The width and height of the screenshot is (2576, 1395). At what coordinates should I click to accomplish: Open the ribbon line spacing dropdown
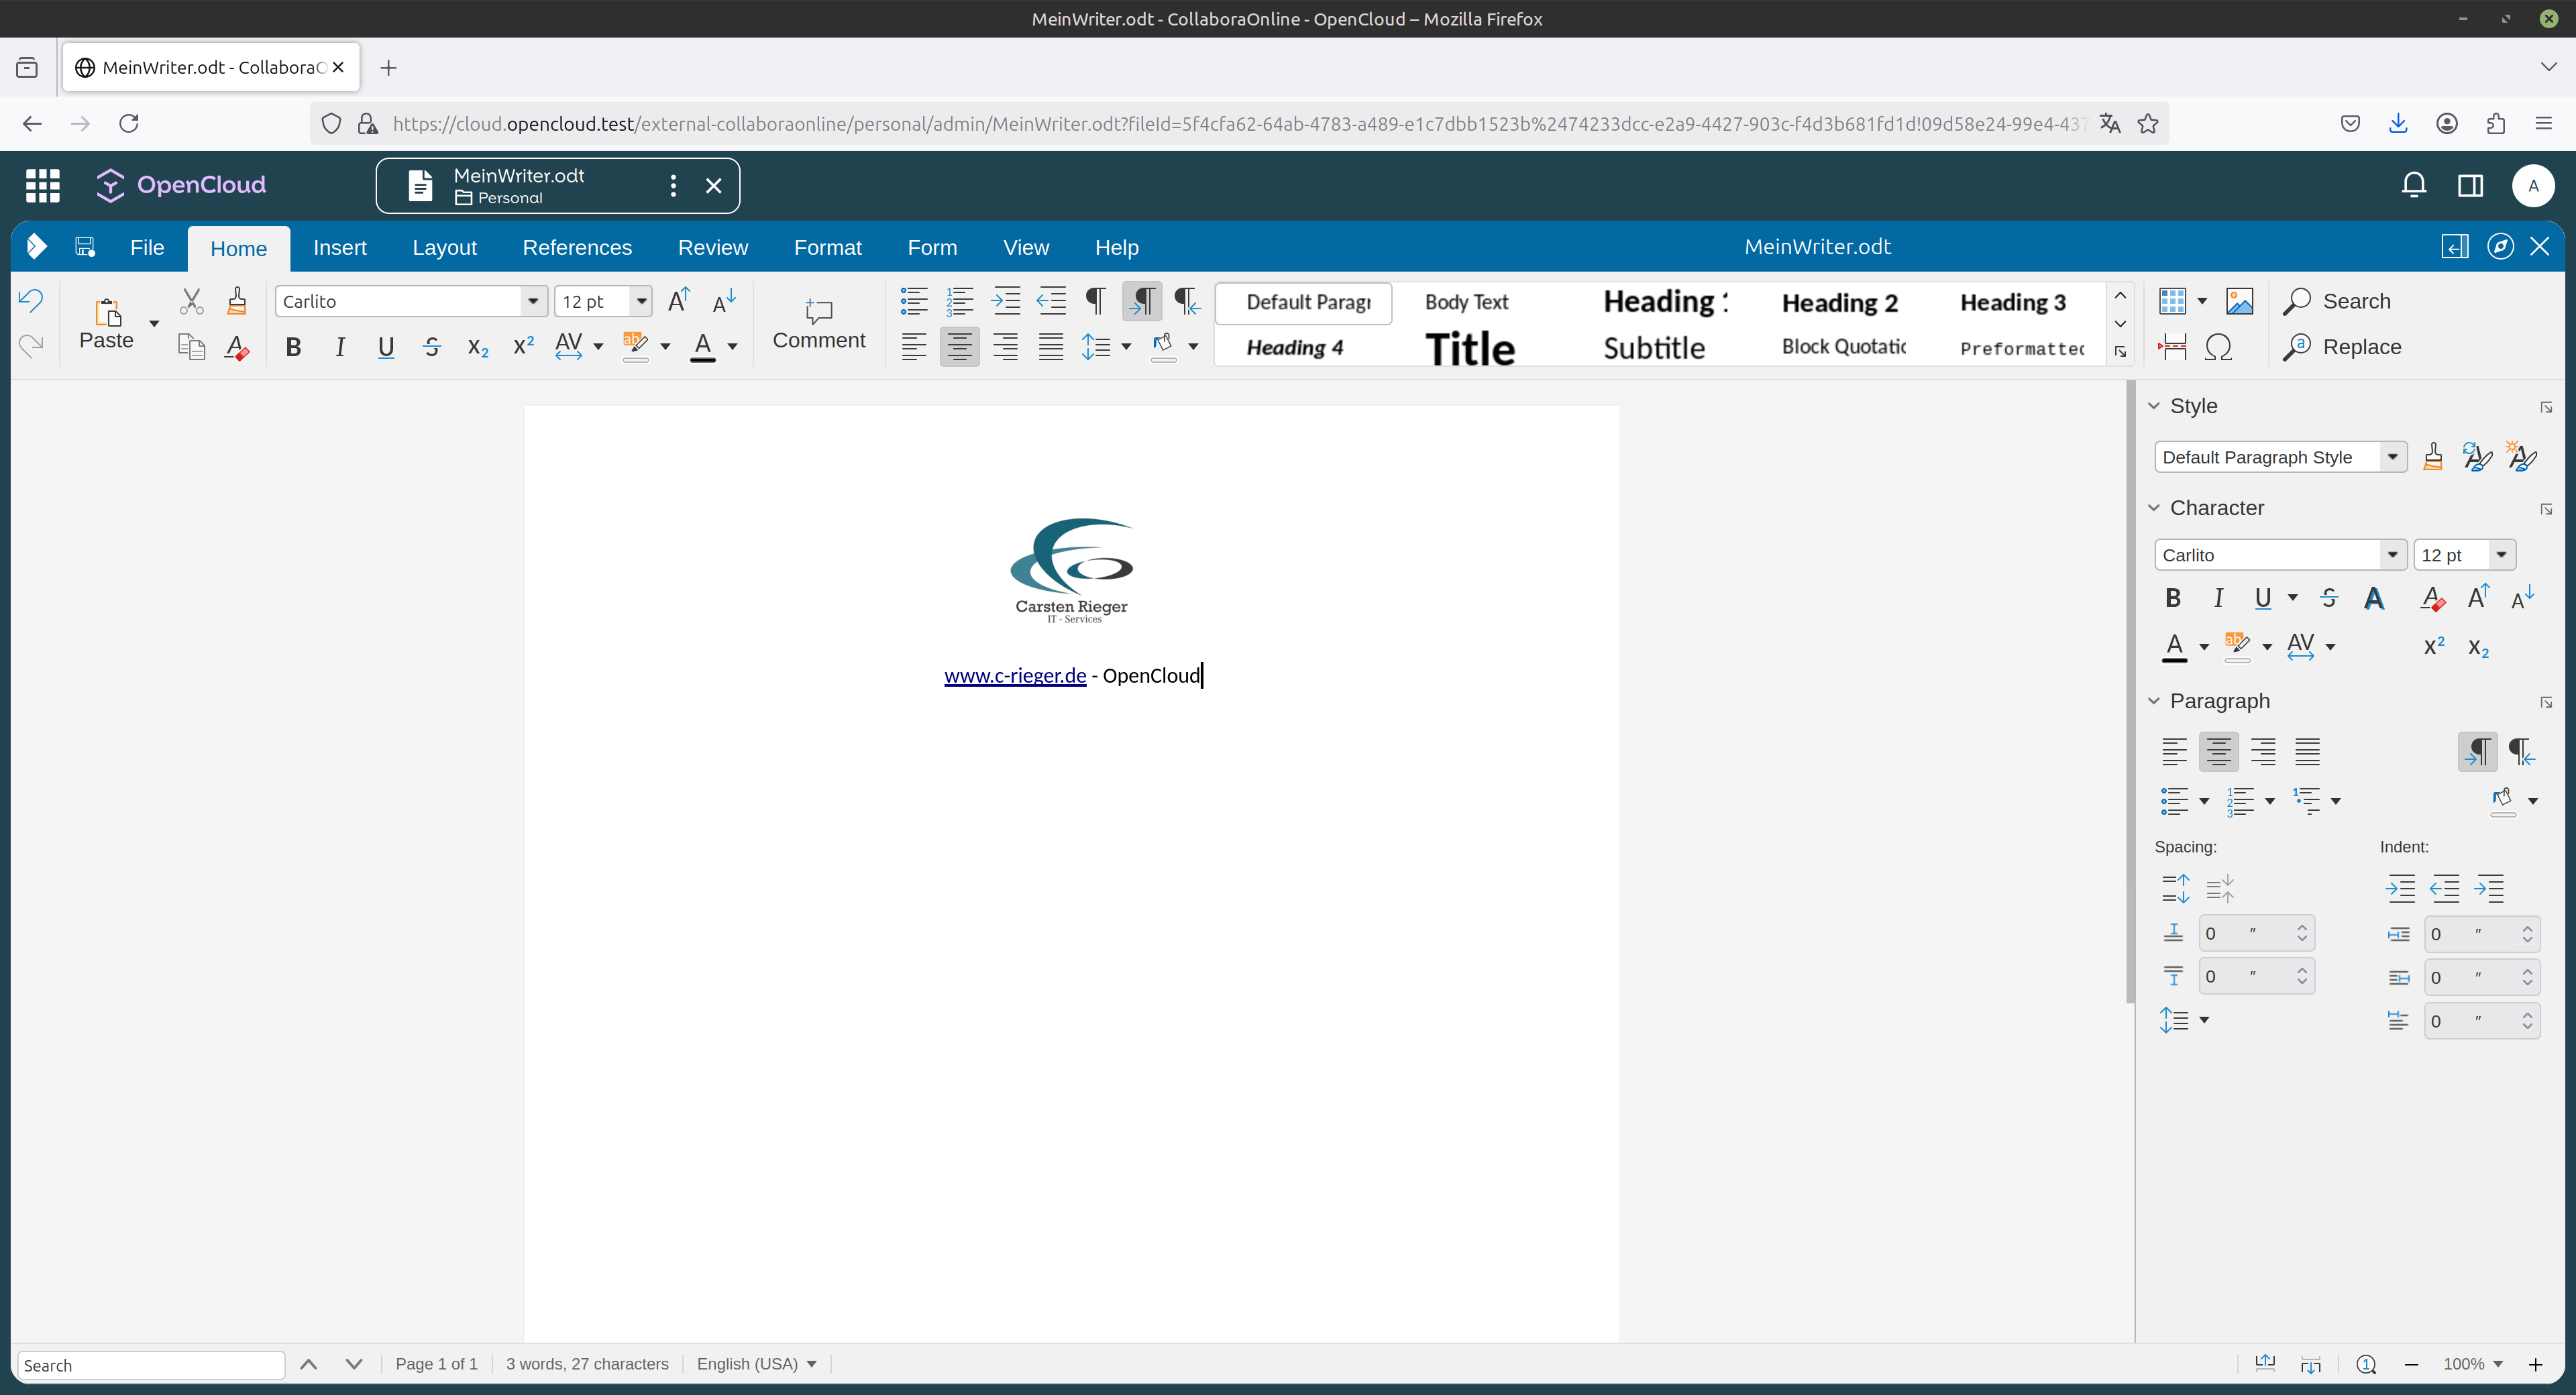[1126, 347]
